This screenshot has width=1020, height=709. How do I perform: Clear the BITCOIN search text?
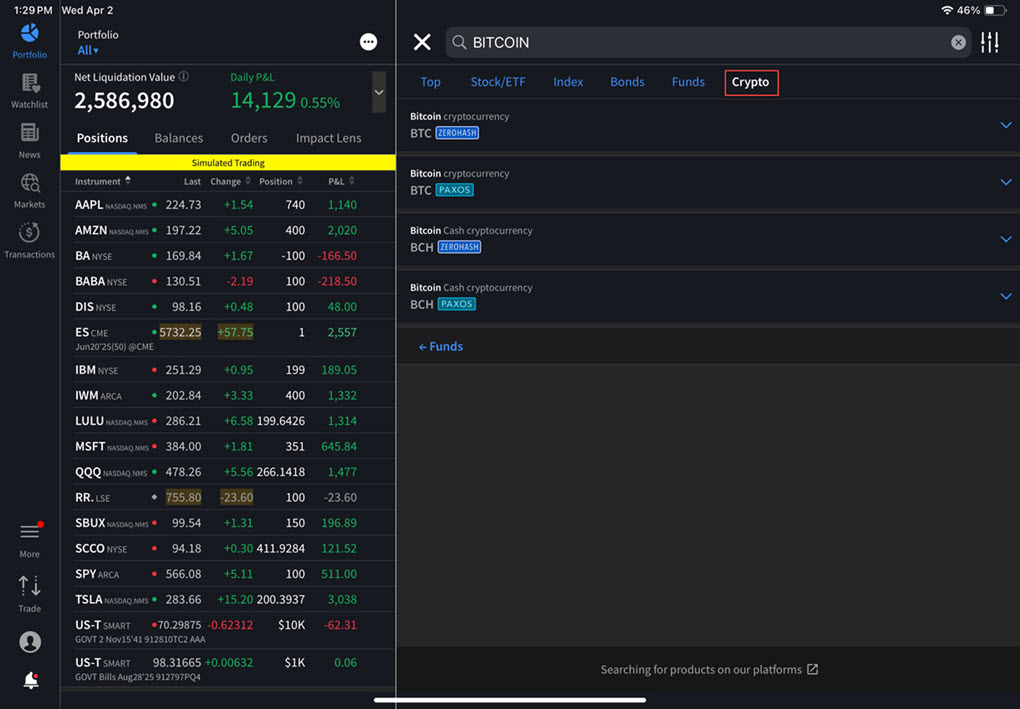[958, 42]
